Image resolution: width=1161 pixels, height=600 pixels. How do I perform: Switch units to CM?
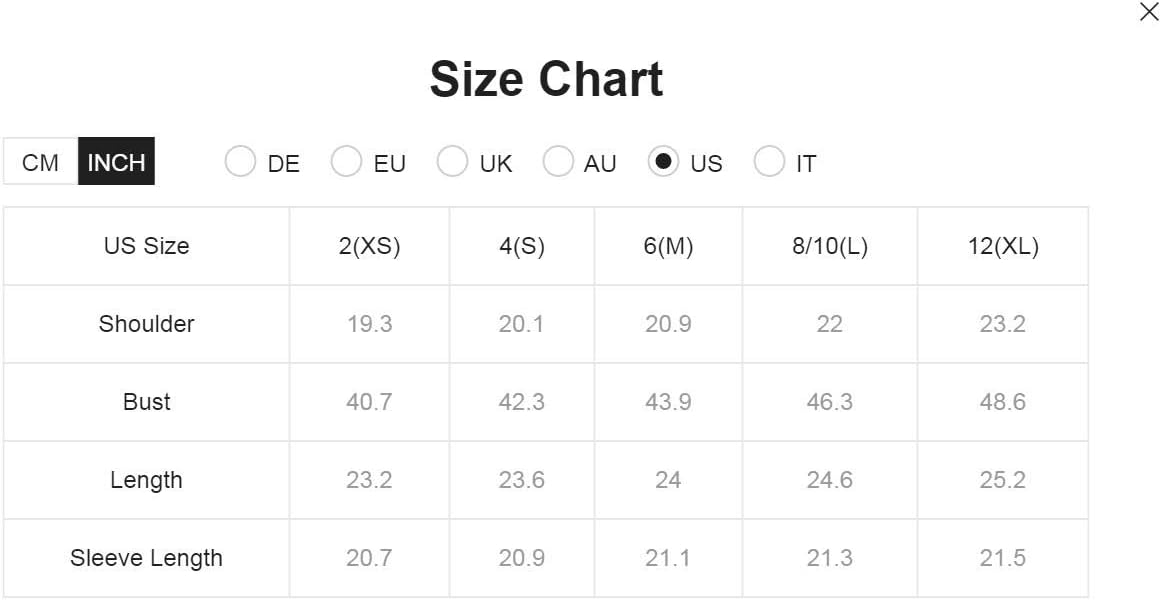(41, 161)
